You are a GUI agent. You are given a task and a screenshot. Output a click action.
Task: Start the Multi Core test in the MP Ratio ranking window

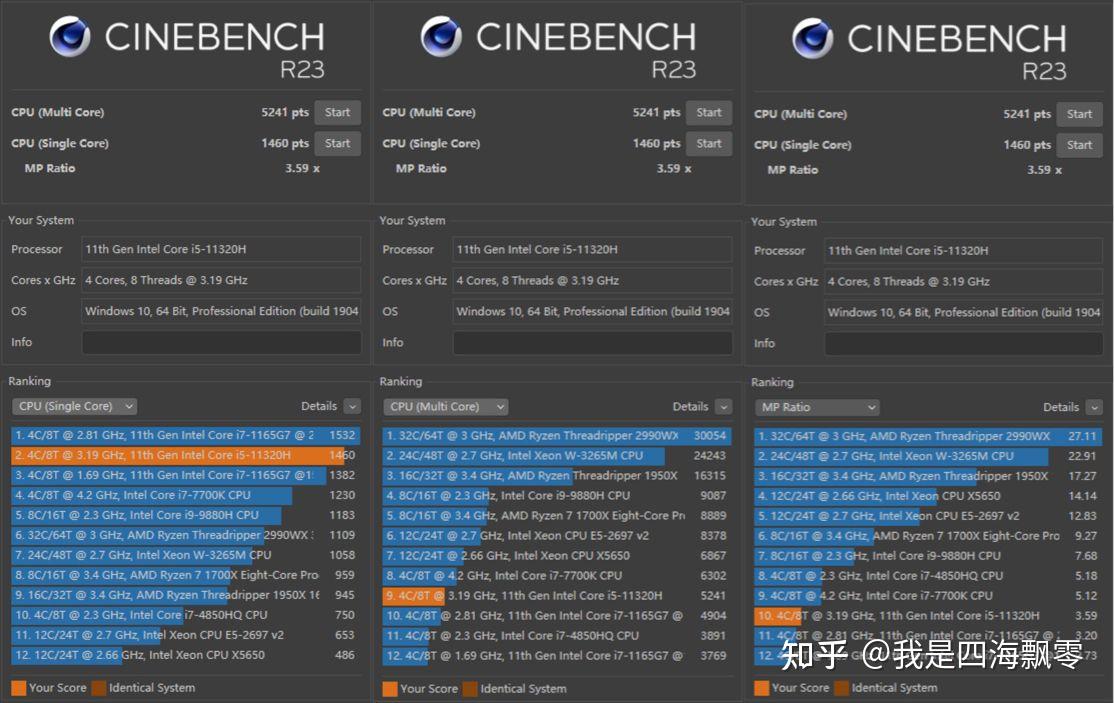point(1079,114)
